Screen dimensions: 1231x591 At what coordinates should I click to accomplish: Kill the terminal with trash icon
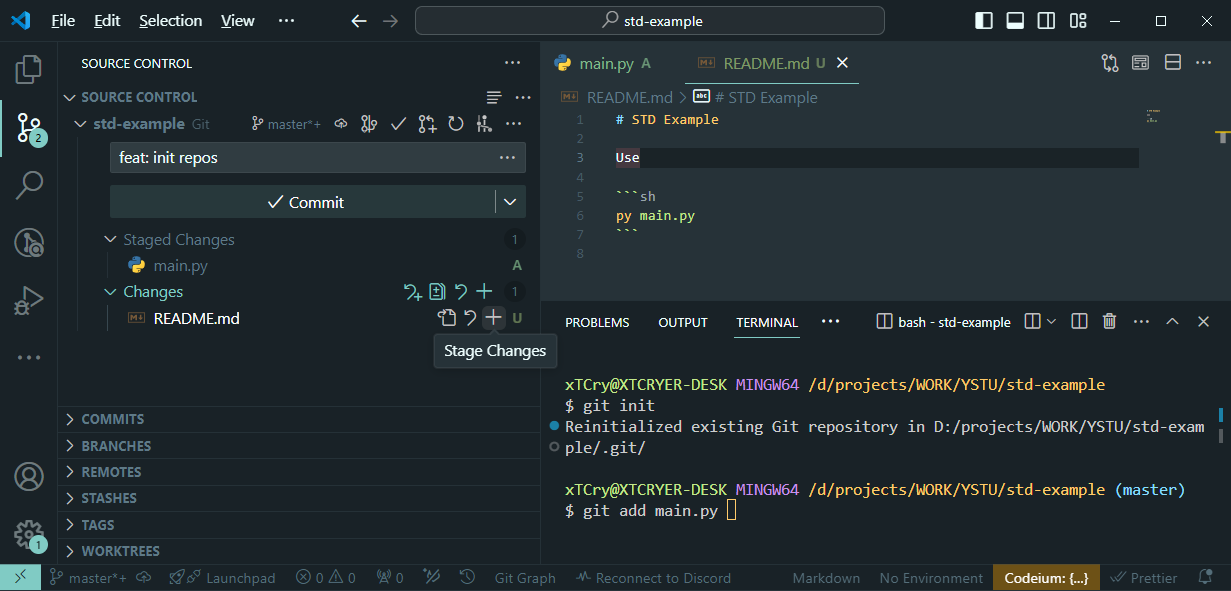click(1109, 322)
